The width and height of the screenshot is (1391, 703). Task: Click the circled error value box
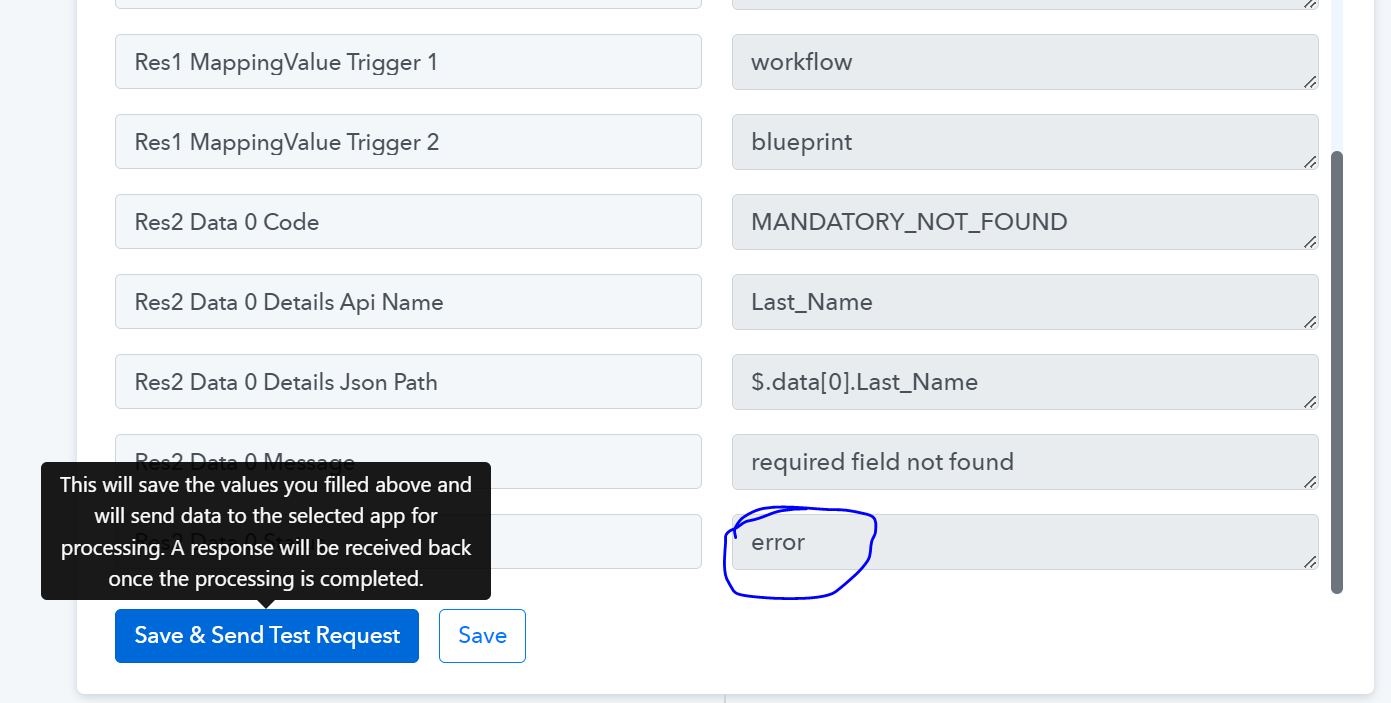coord(1025,542)
